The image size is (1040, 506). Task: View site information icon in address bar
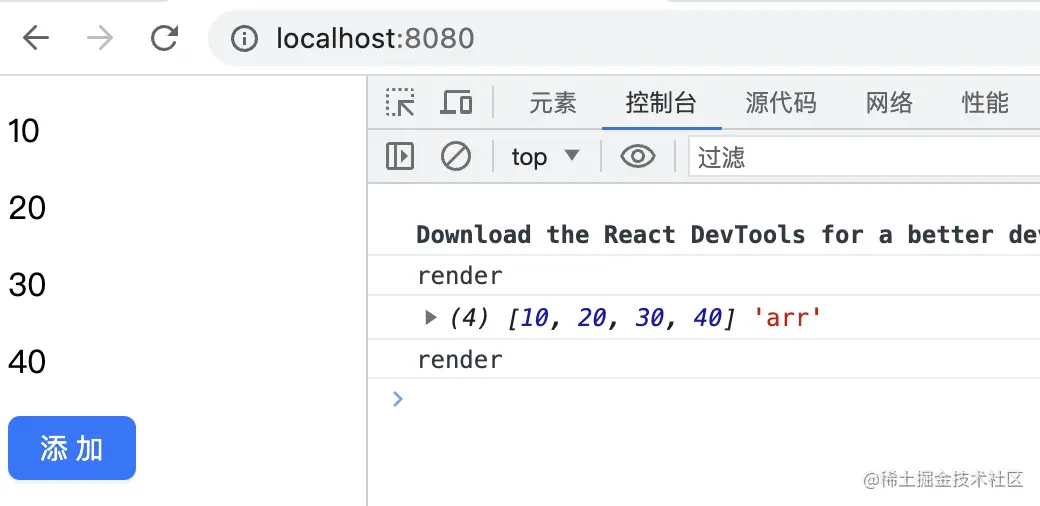tap(244, 39)
